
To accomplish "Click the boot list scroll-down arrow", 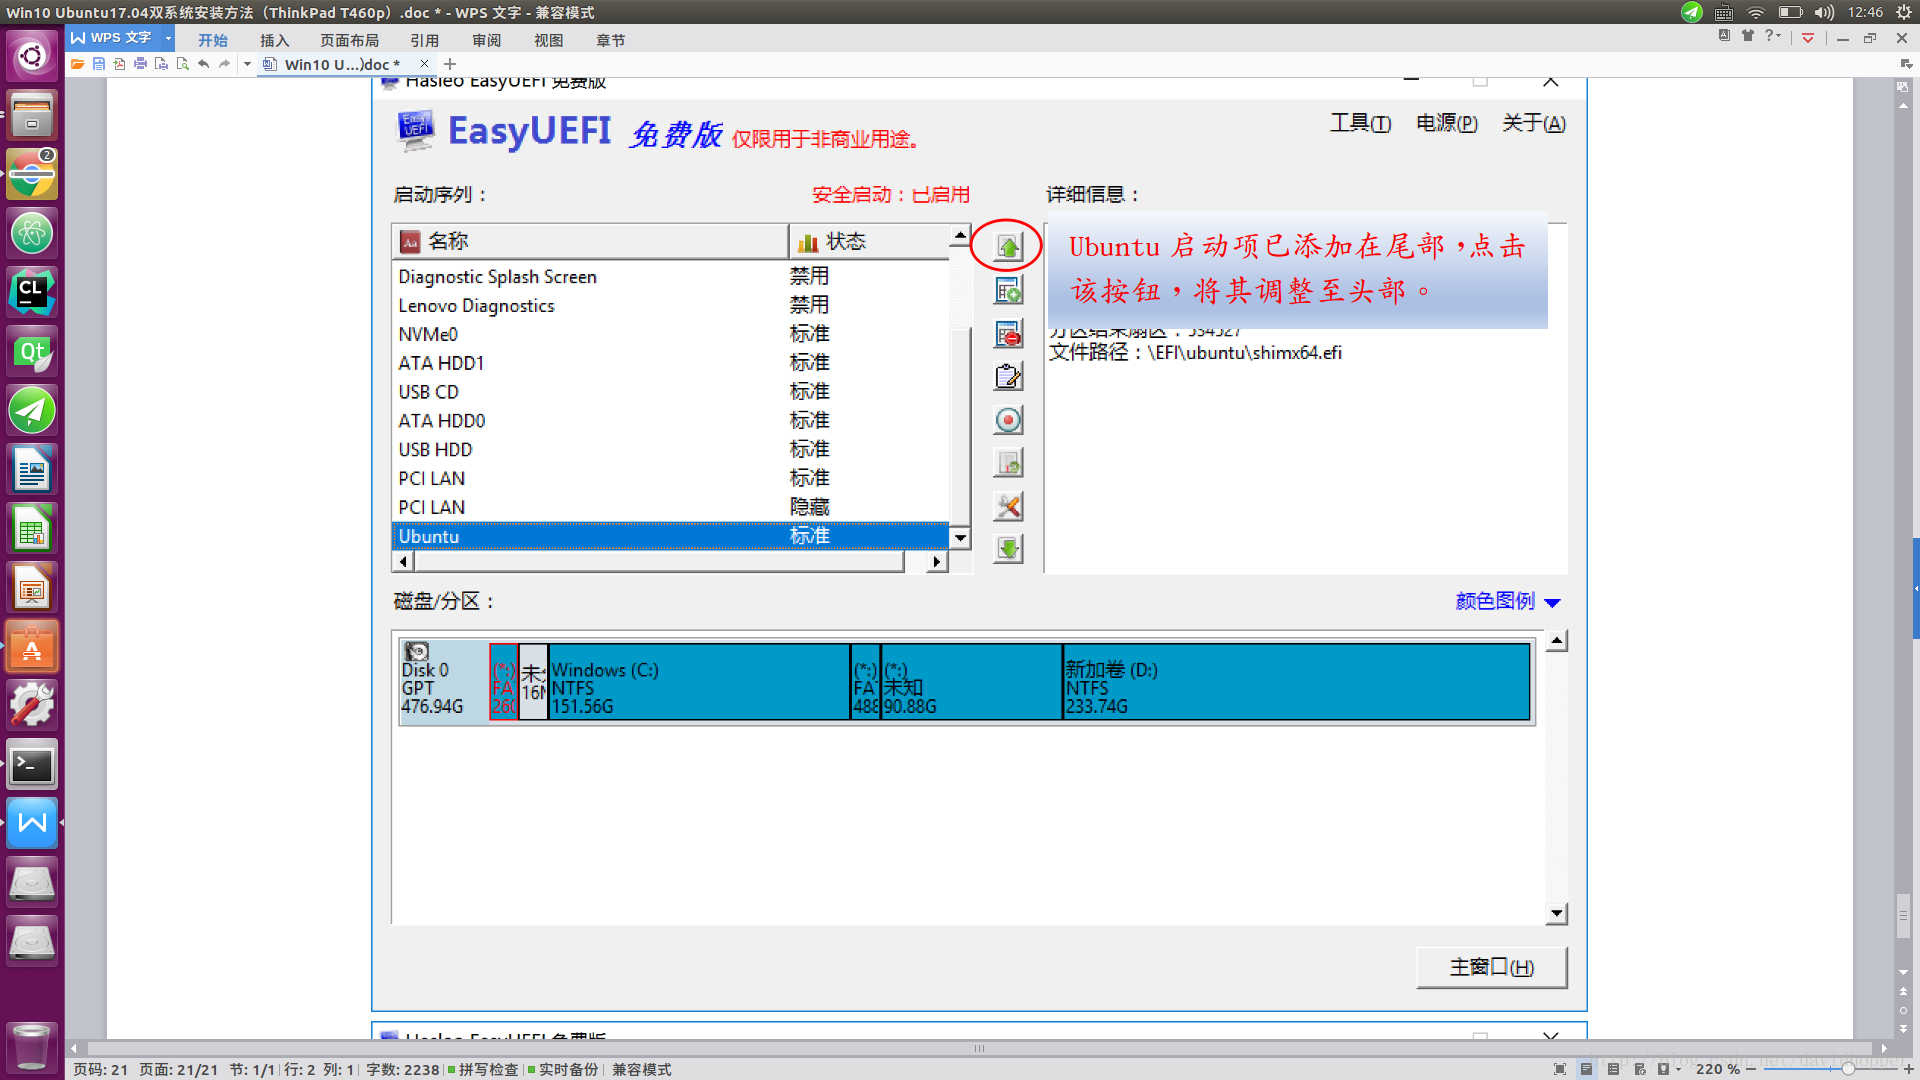I will 960,538.
